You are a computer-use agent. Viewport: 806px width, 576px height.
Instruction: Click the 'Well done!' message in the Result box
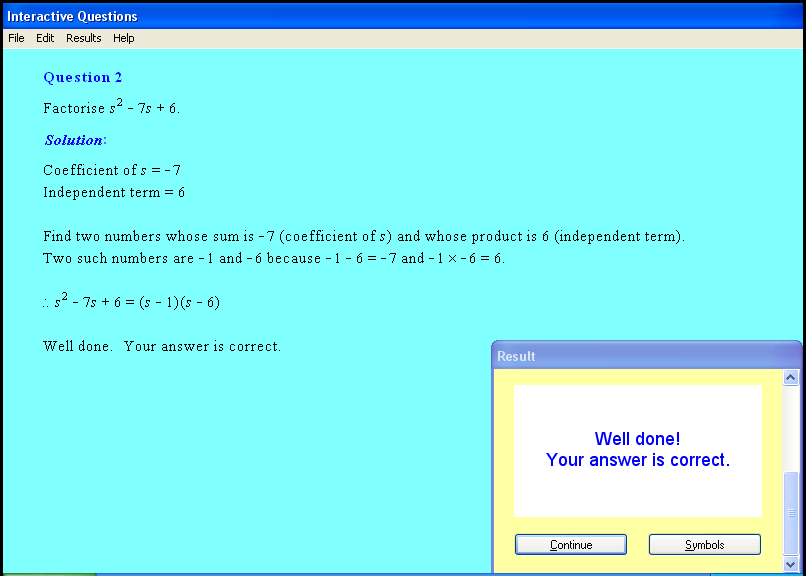(637, 439)
